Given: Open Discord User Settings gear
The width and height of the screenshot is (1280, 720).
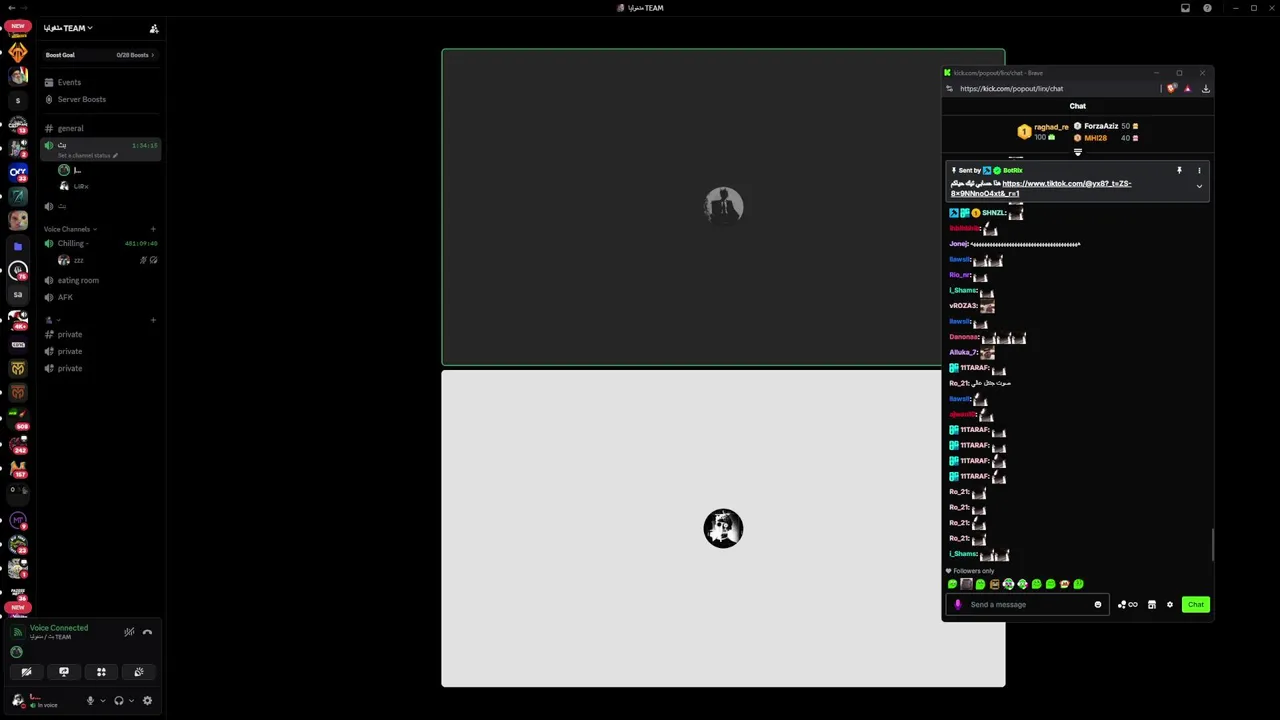Looking at the screenshot, I should coord(147,701).
